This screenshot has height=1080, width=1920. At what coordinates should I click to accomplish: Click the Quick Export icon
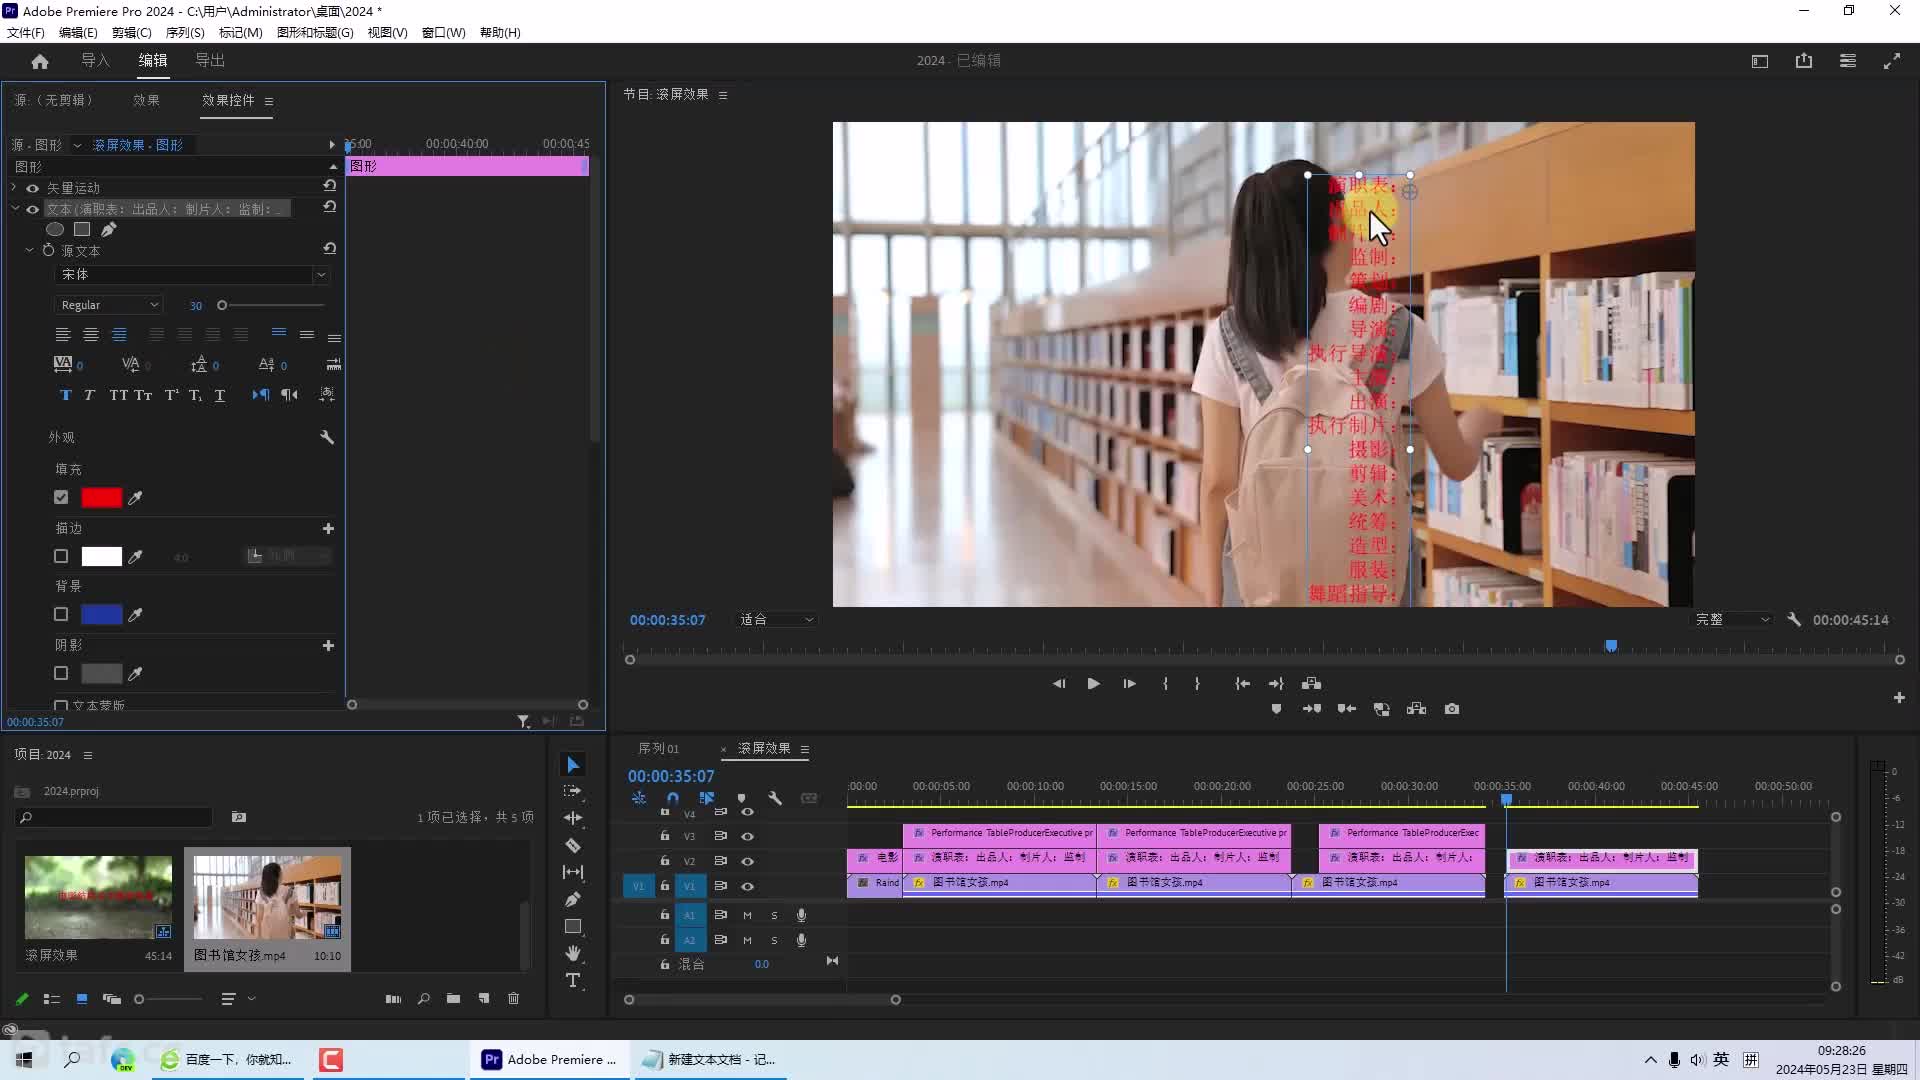[1804, 61]
